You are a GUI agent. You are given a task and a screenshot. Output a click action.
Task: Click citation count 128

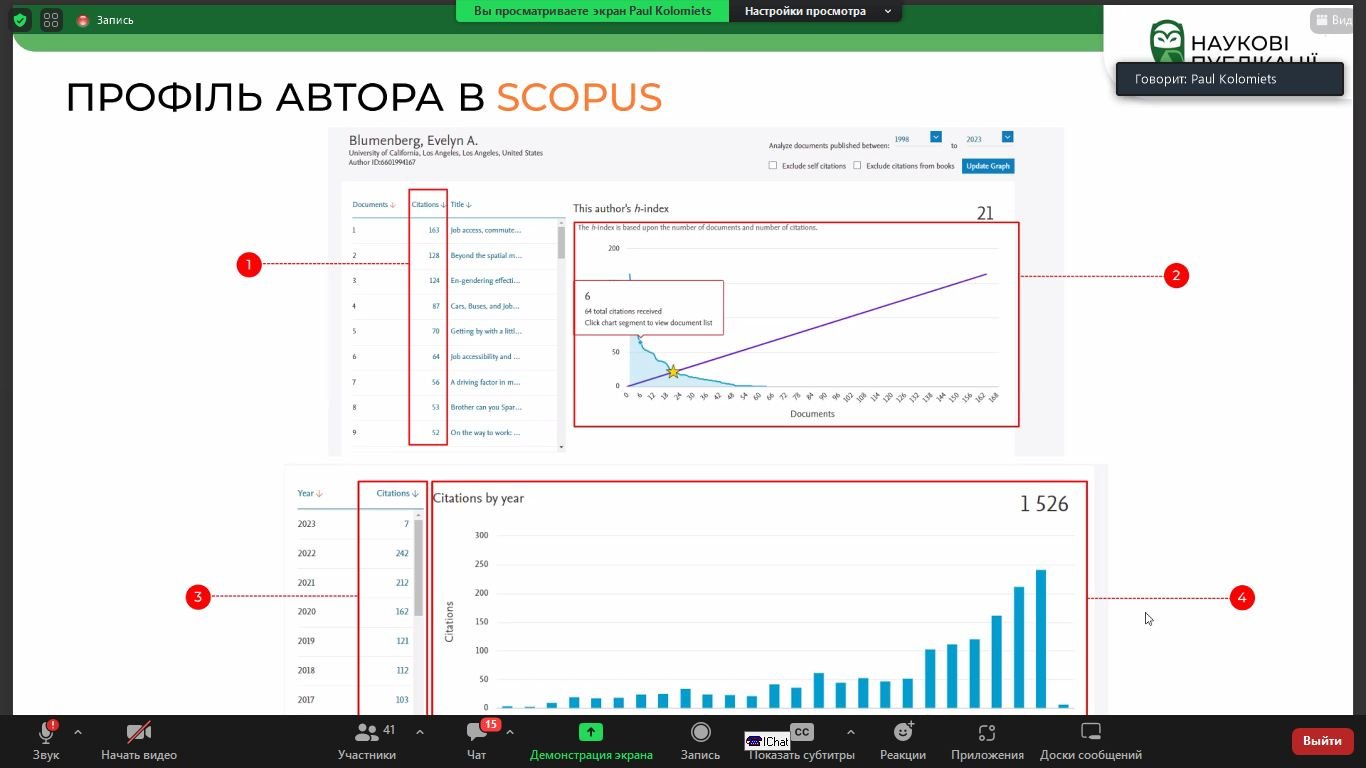[x=434, y=256]
